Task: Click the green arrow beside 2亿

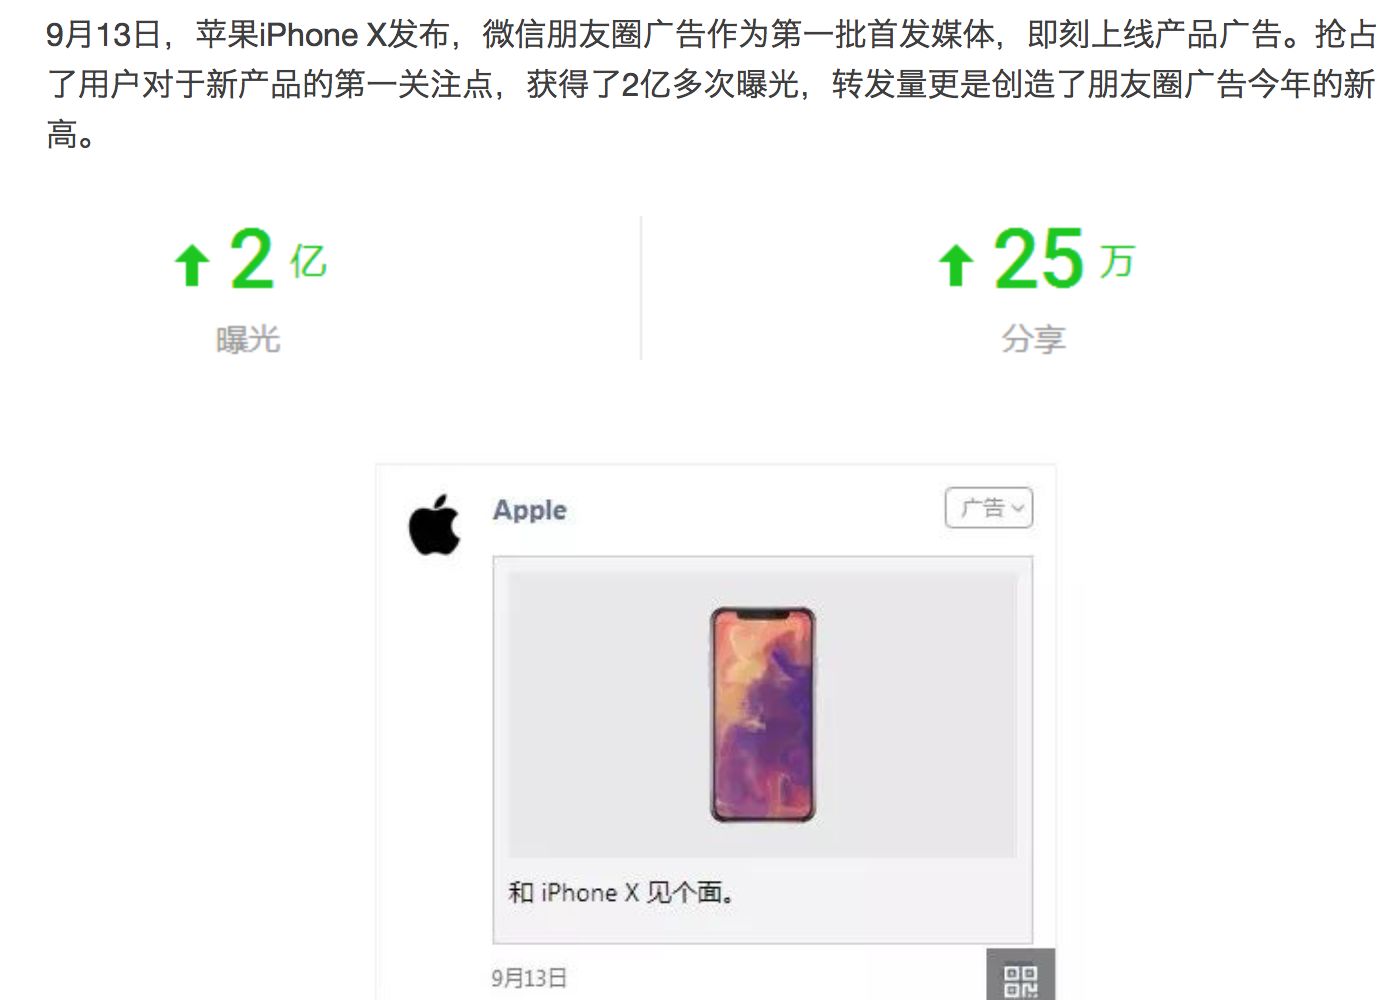Action: [x=192, y=266]
